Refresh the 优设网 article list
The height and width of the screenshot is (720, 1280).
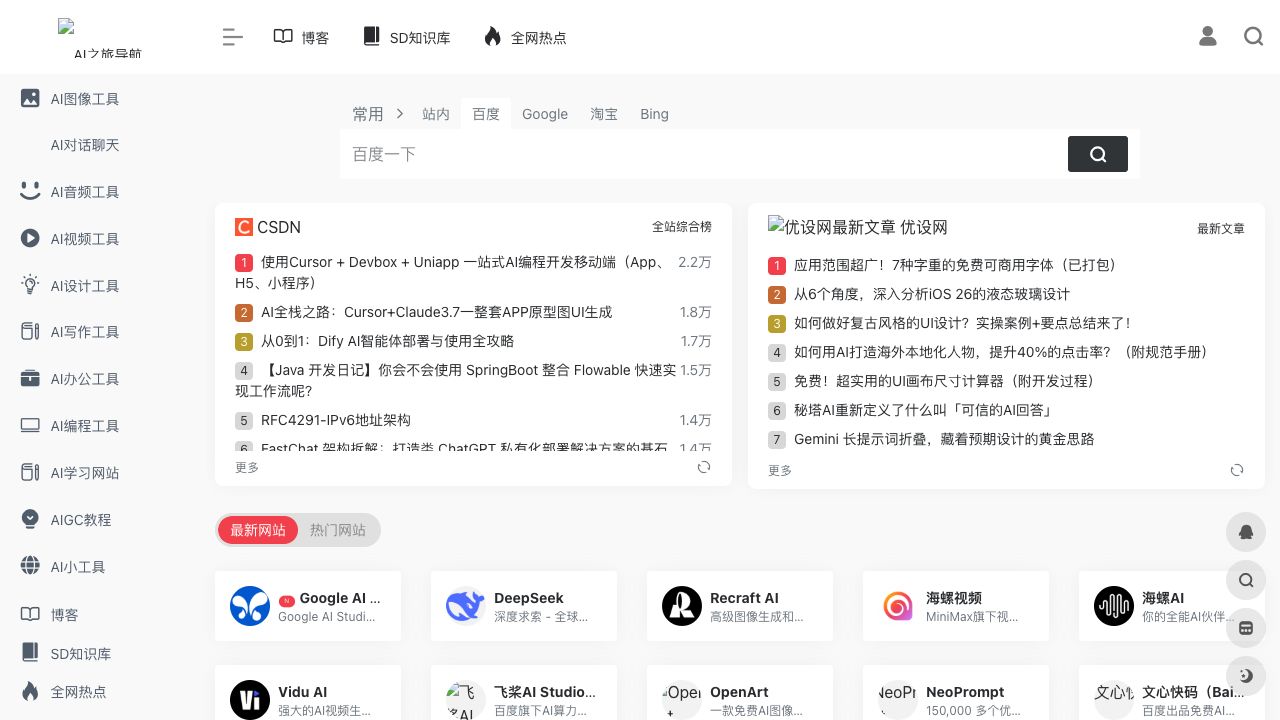point(1237,470)
